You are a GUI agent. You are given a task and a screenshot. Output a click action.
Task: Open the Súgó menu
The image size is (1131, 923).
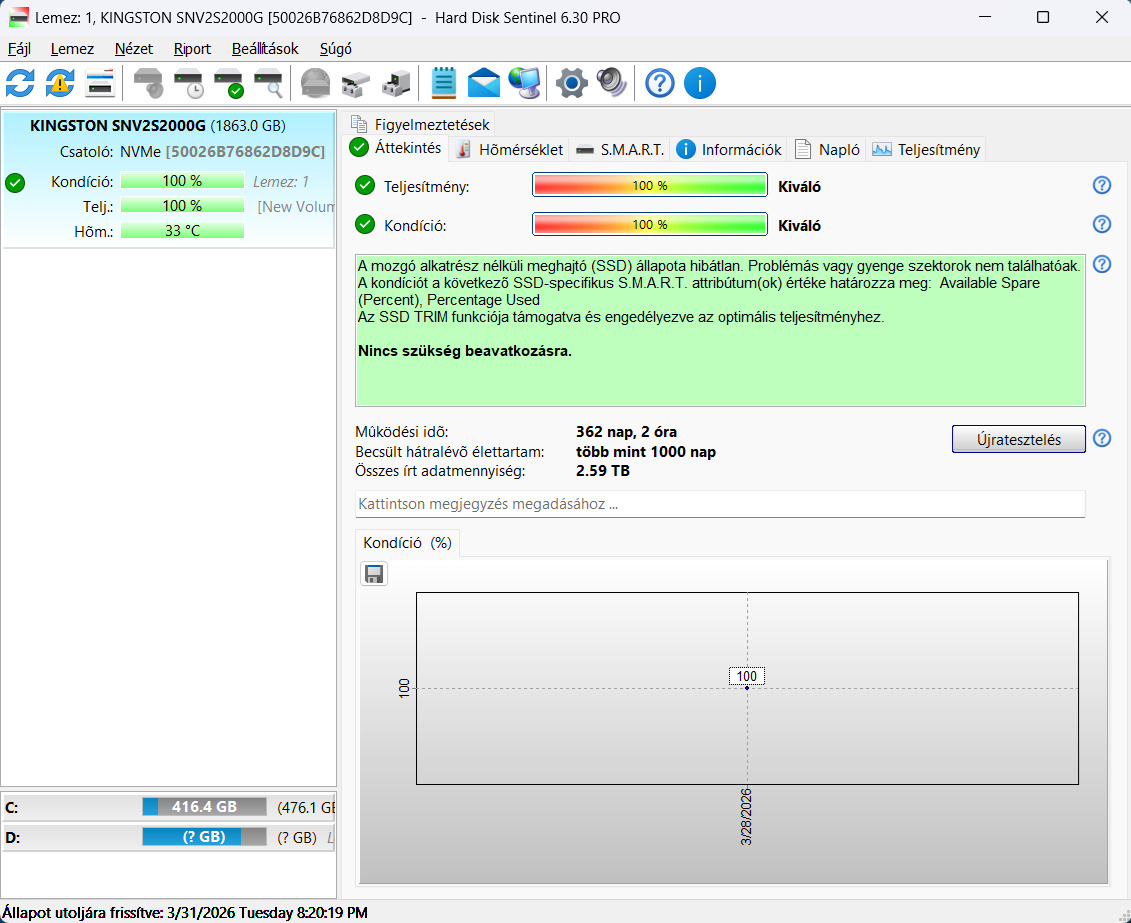click(335, 49)
